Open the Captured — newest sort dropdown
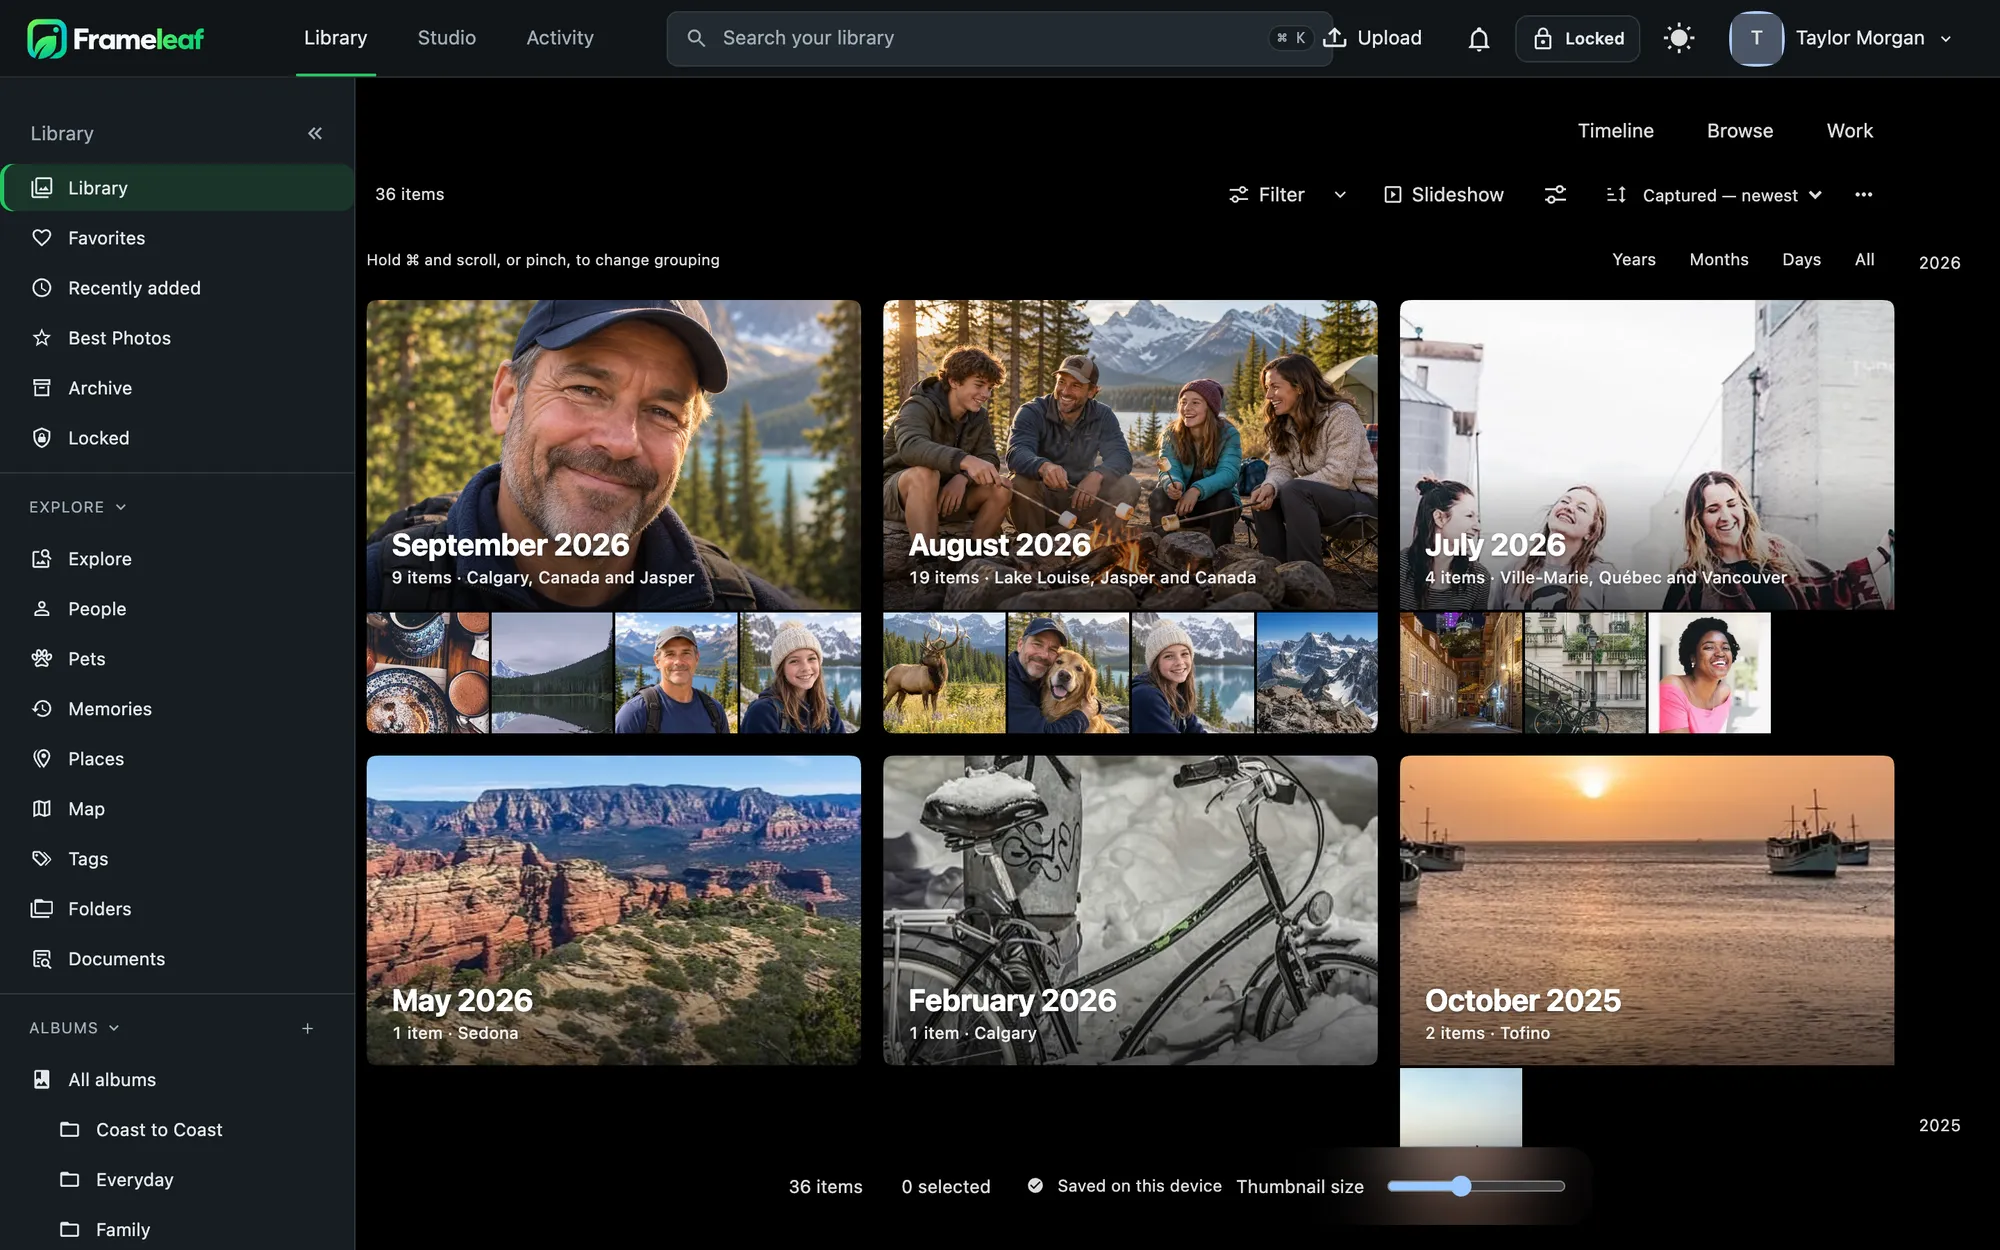Viewport: 2000px width, 1250px height. pos(1714,195)
